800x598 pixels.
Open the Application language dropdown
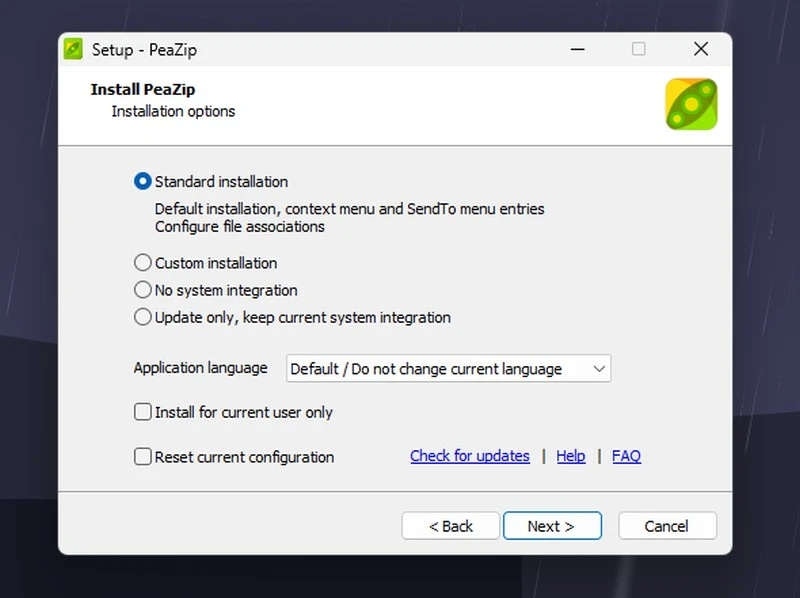coord(448,369)
